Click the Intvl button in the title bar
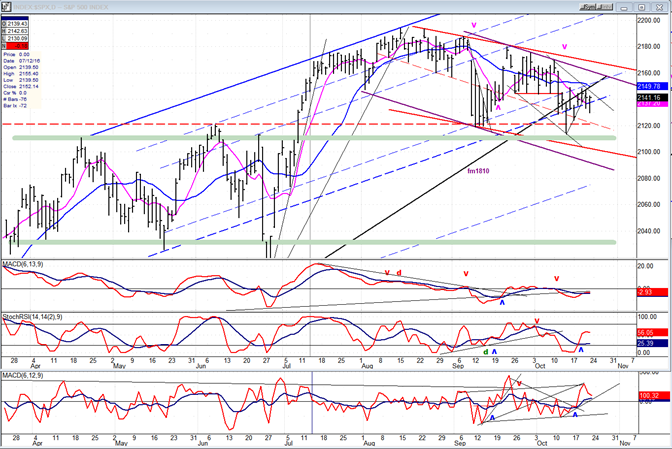Image resolution: width=672 pixels, height=449 pixels. [605, 7]
